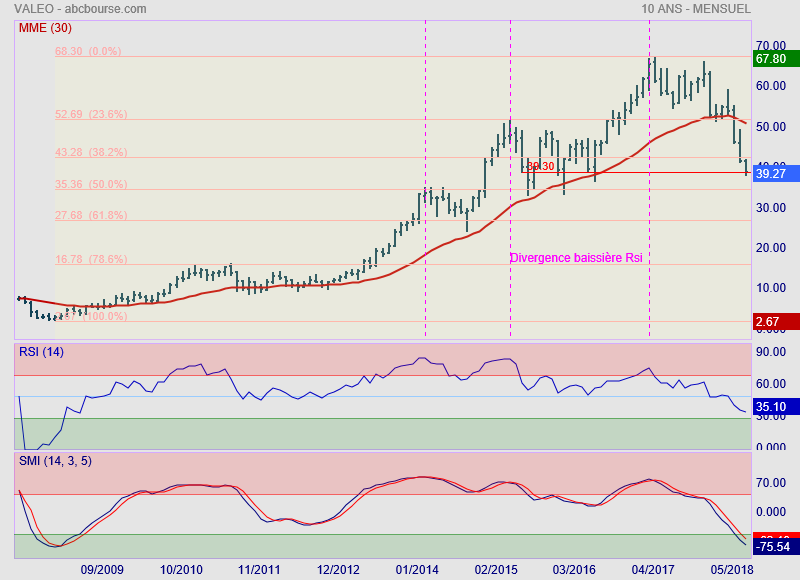Select the 'SMI (14, 3, 5)' panel label
The image size is (800, 580).
point(55,461)
